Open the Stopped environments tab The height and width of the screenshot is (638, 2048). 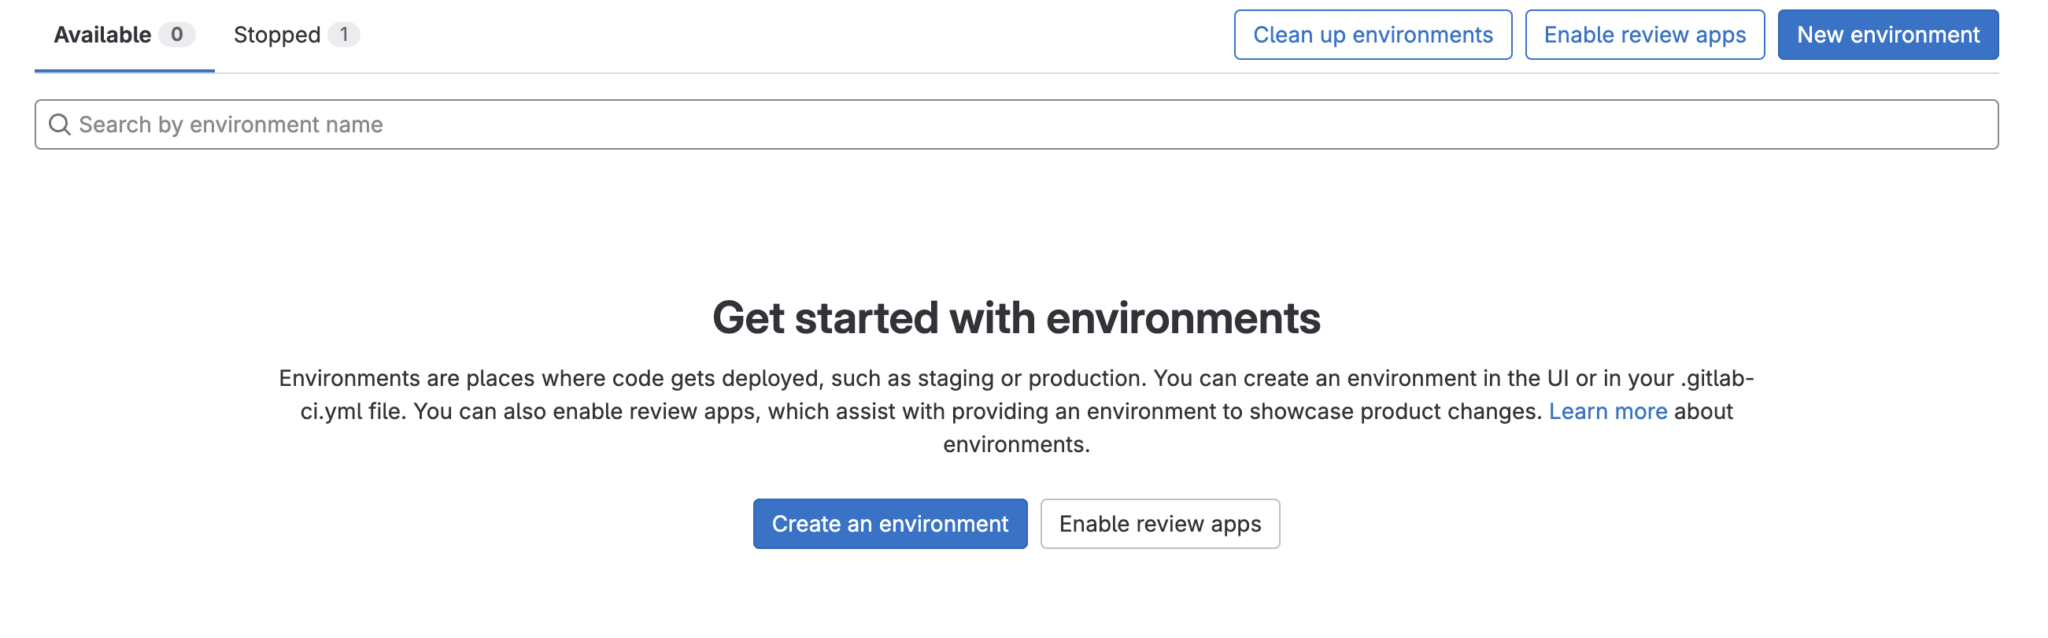coord(277,35)
